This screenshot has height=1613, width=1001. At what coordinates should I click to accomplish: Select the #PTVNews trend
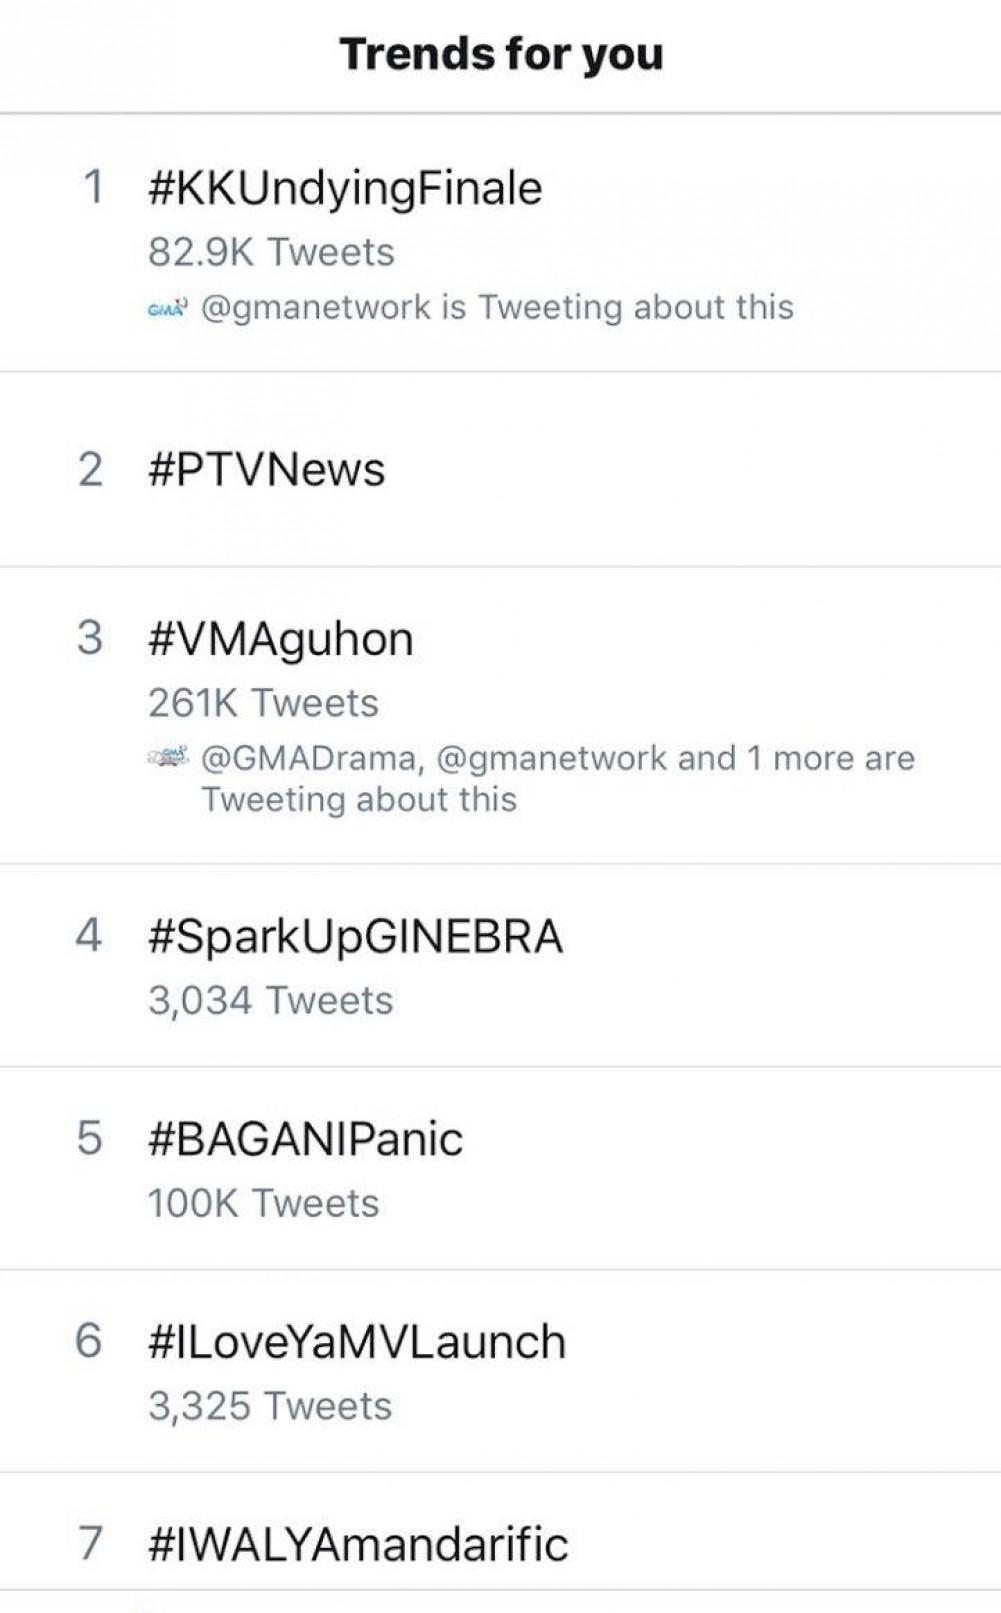coord(266,470)
